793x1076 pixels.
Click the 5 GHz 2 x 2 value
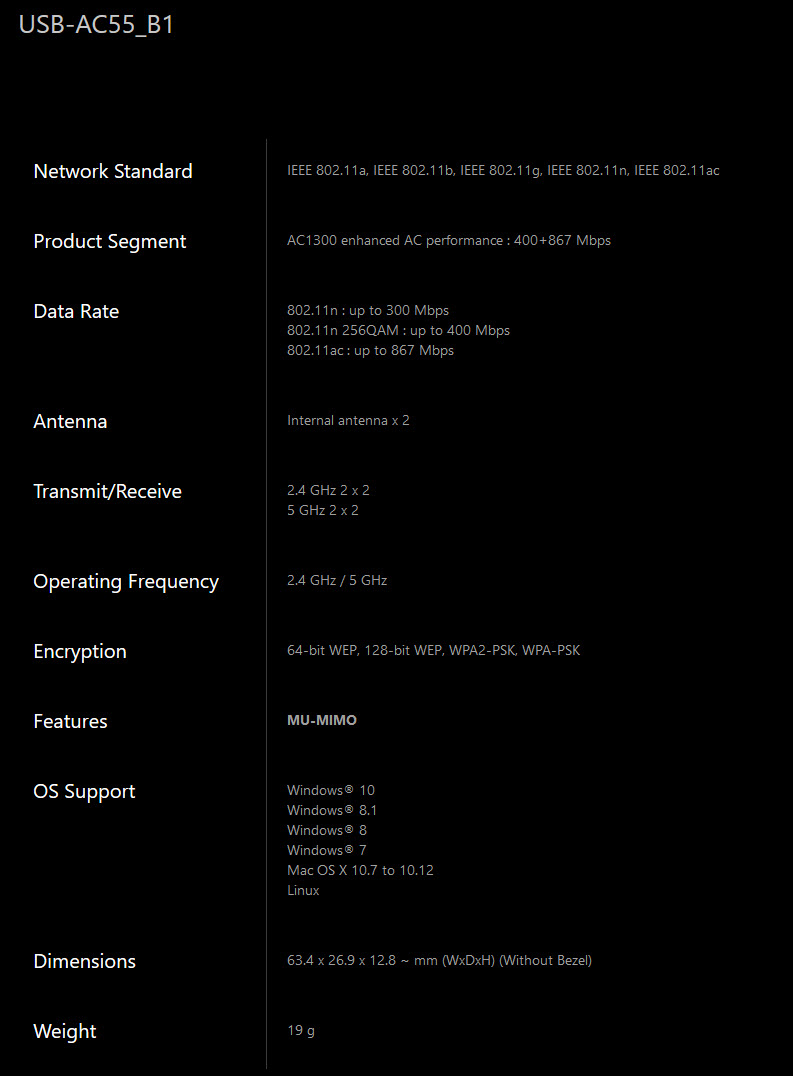click(x=323, y=511)
